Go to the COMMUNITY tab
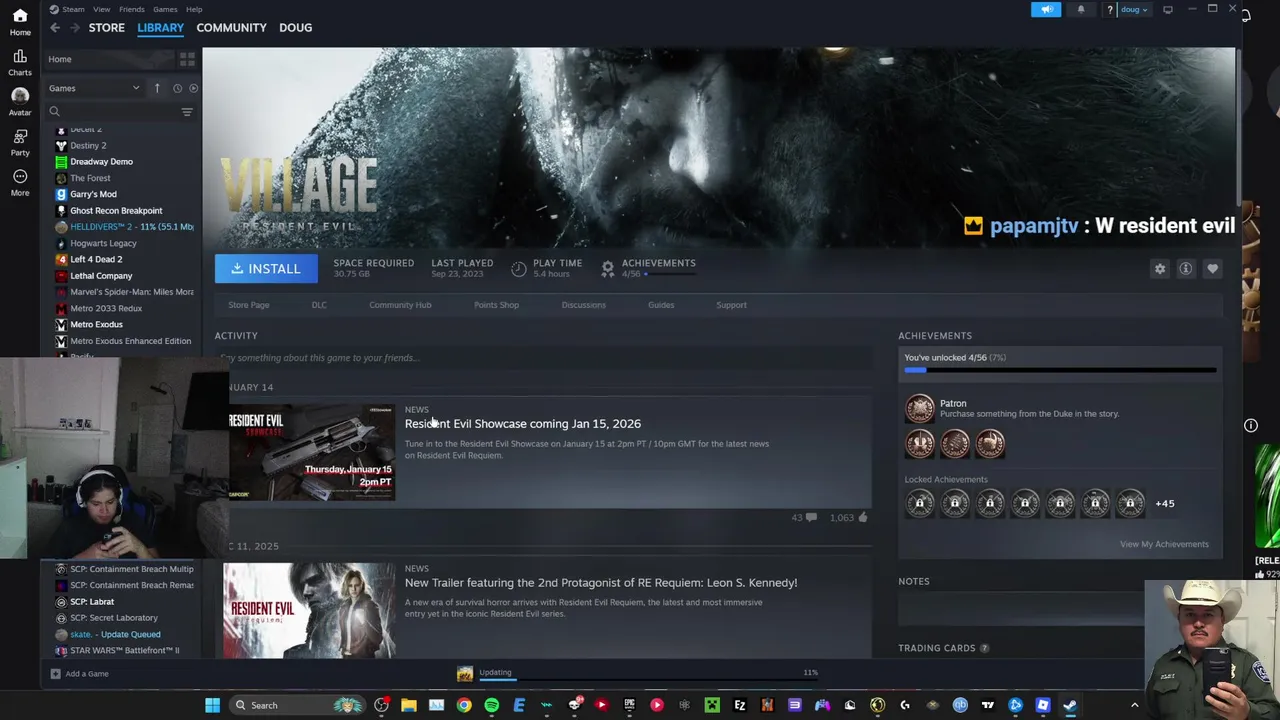 [x=231, y=28]
